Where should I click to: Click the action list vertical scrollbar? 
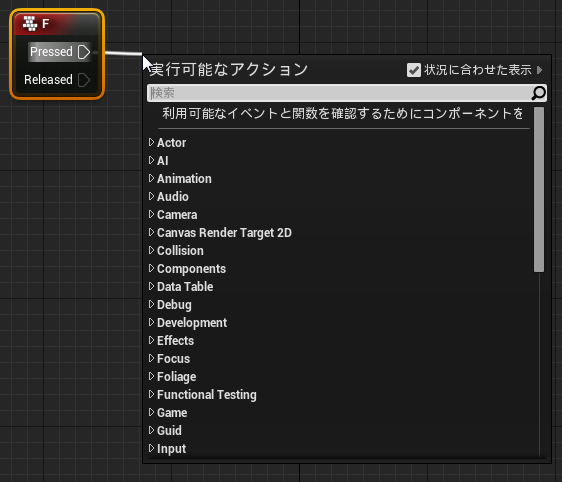(539, 190)
